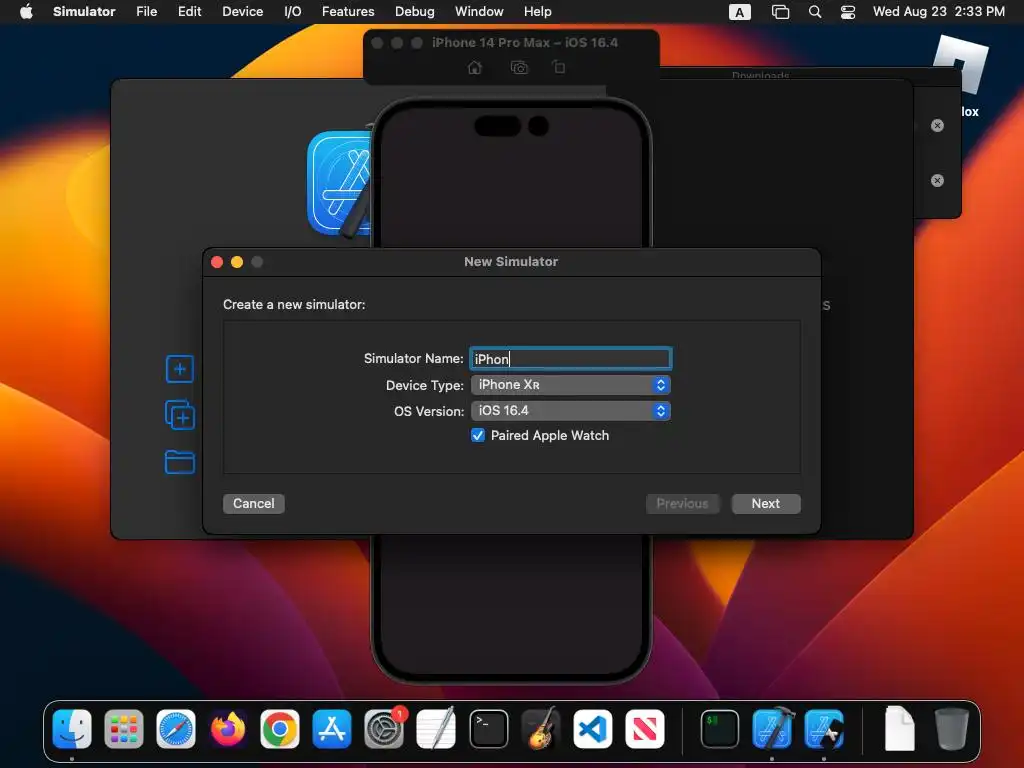Open the Device Type dropdown showing iPhone XR
1024x768 pixels.
[570, 385]
